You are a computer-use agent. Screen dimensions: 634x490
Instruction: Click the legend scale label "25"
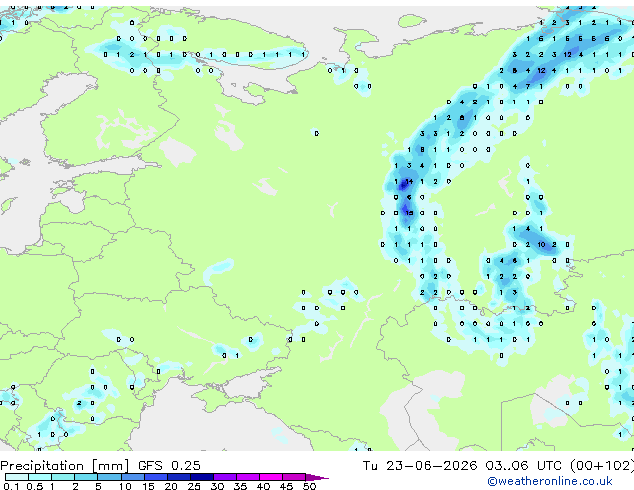pyautogui.click(x=194, y=486)
